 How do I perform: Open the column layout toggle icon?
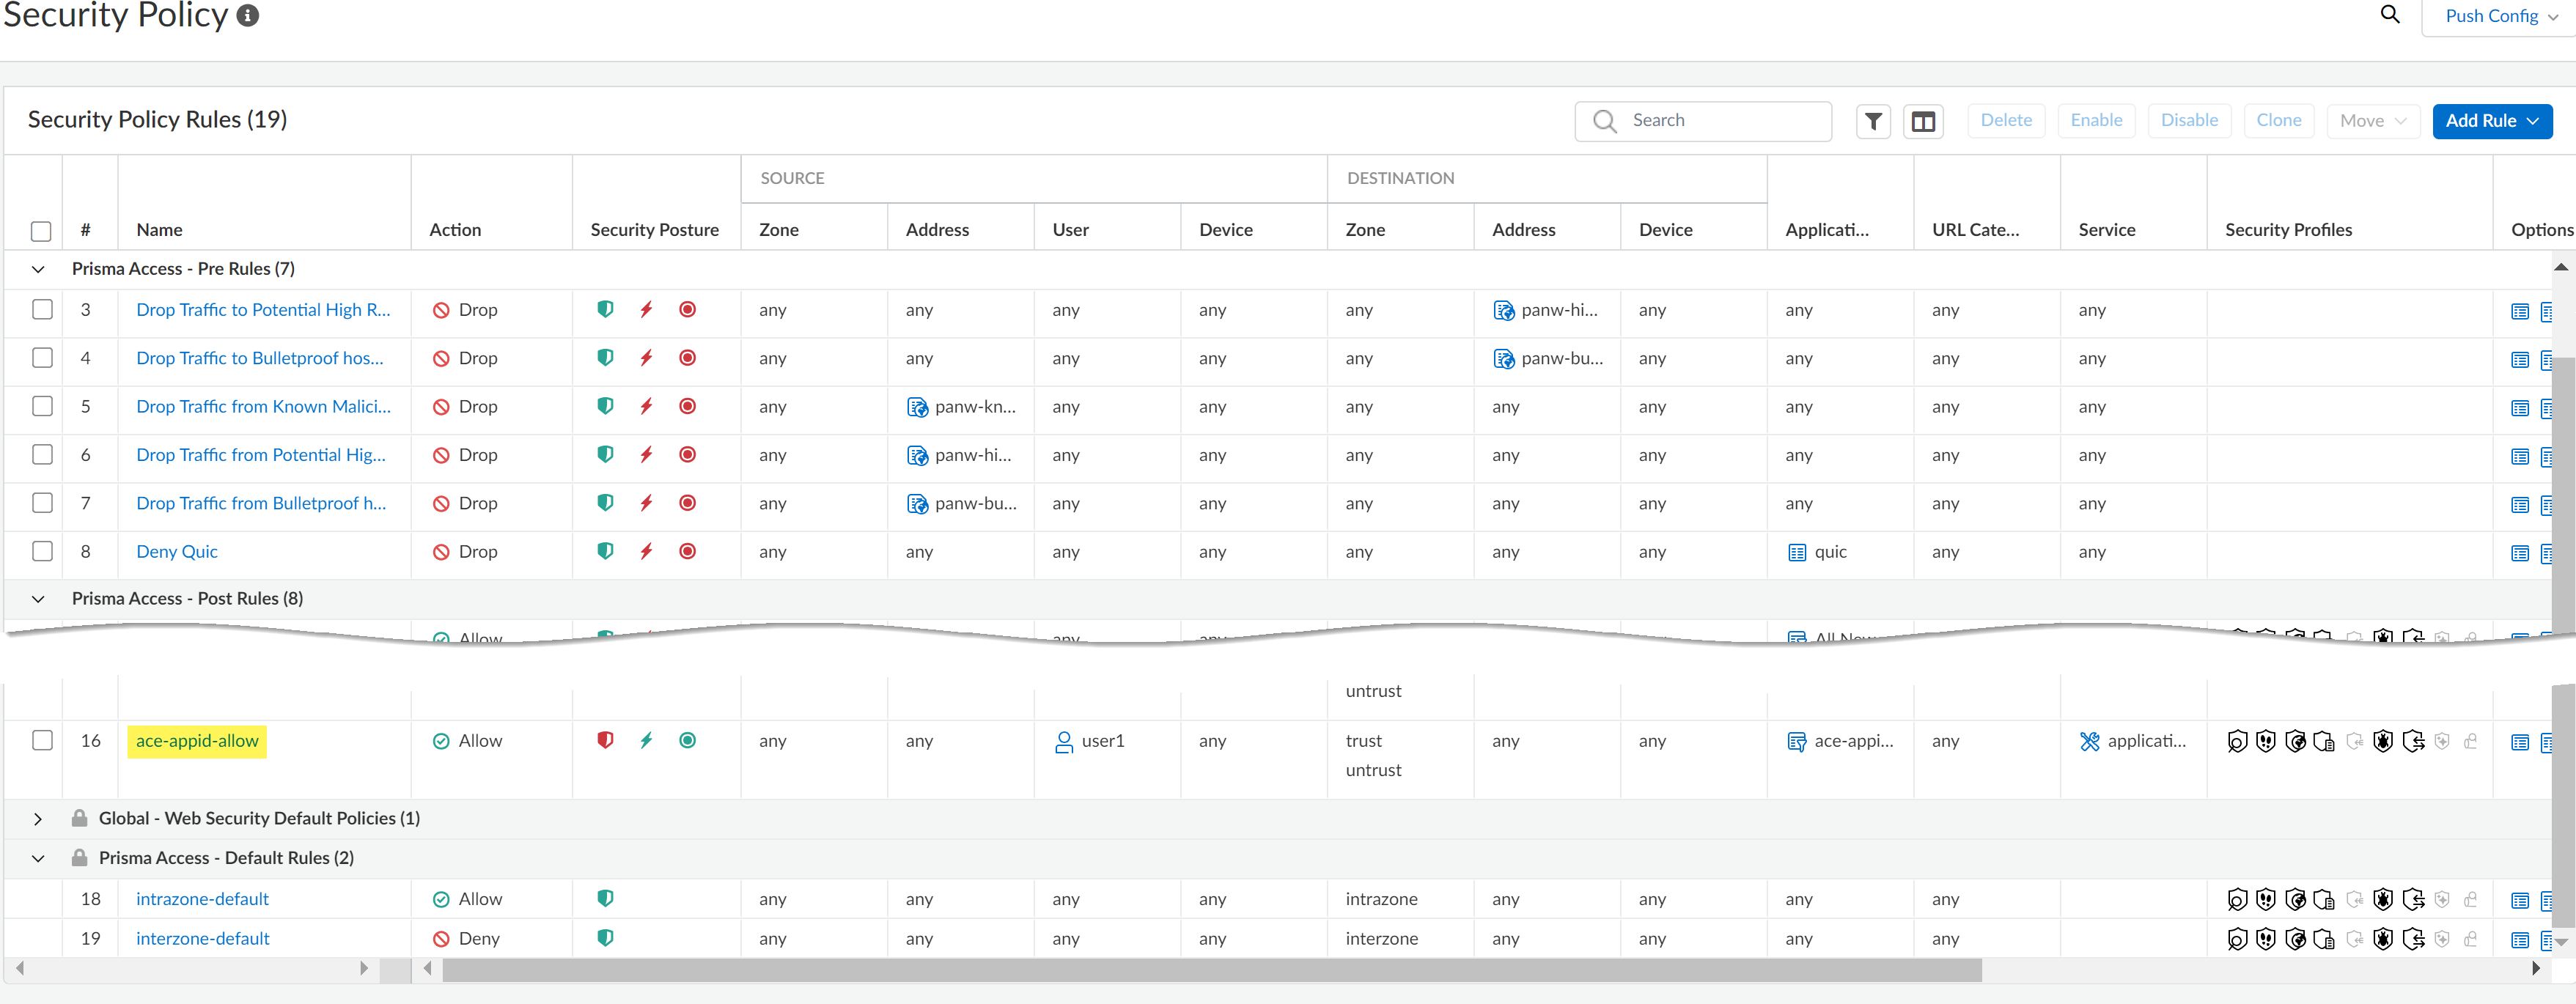[x=1923, y=121]
